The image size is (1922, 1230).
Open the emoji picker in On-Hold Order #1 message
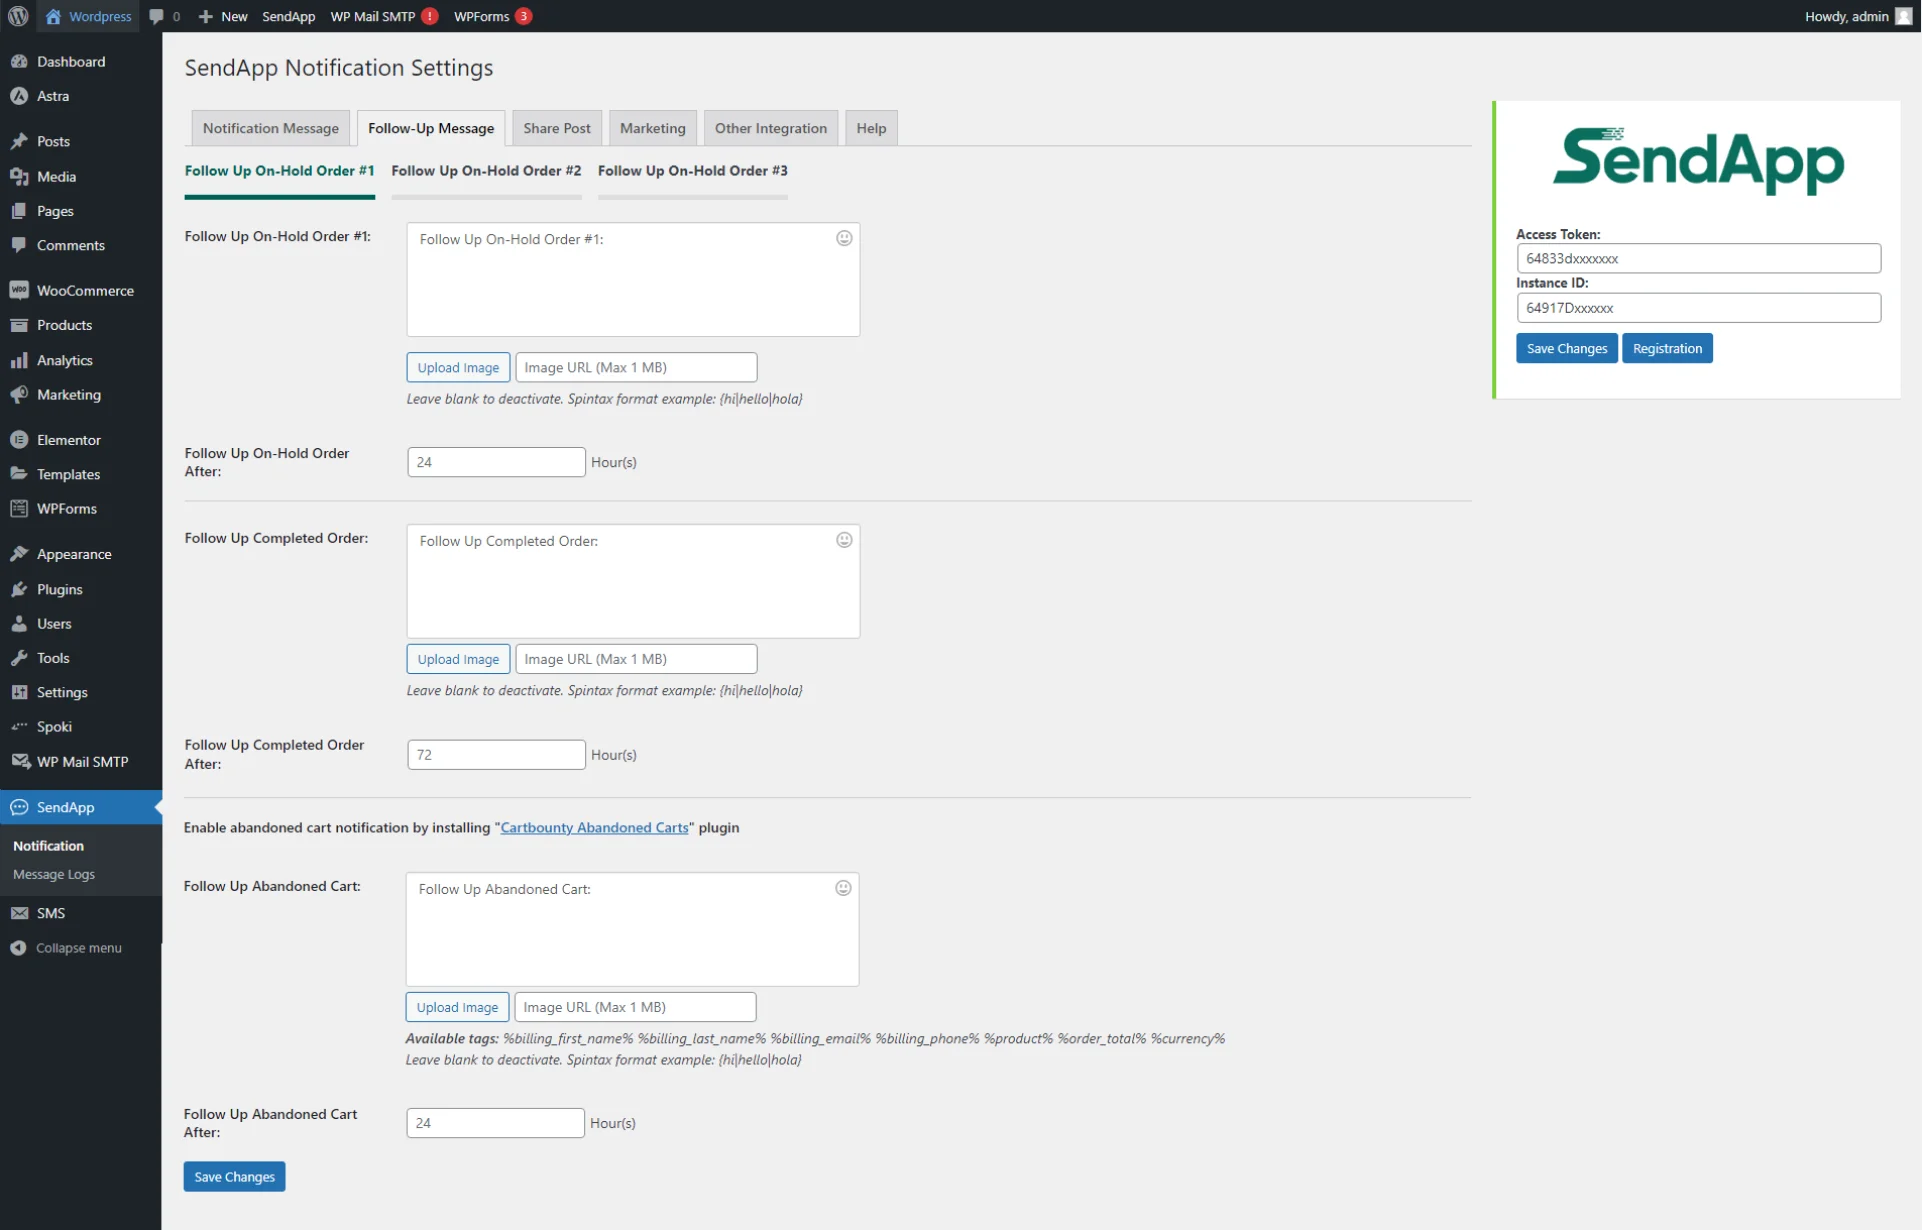[x=843, y=238]
